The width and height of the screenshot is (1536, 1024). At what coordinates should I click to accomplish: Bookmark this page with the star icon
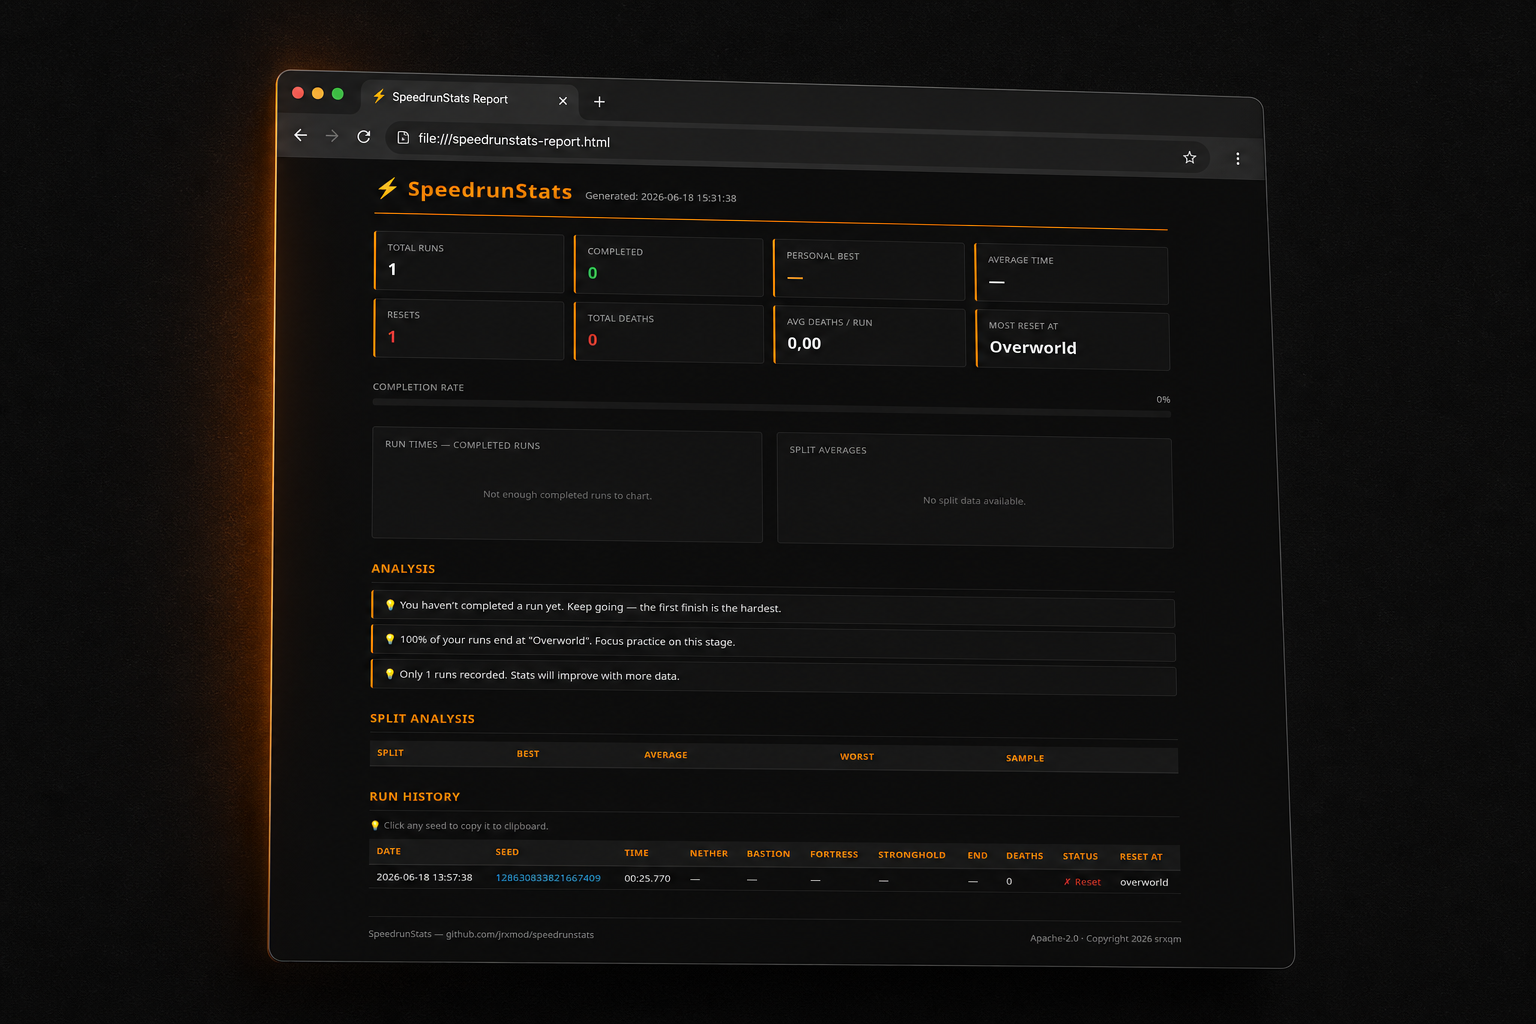tap(1190, 157)
